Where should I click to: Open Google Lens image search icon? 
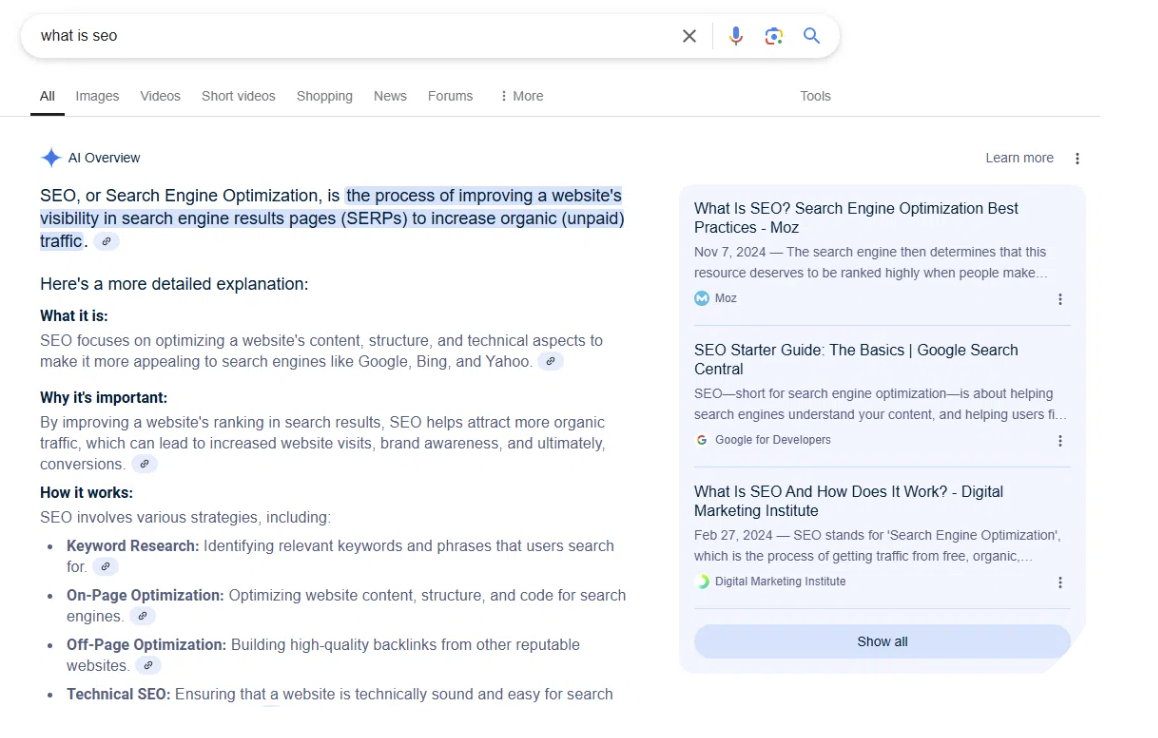coord(773,36)
